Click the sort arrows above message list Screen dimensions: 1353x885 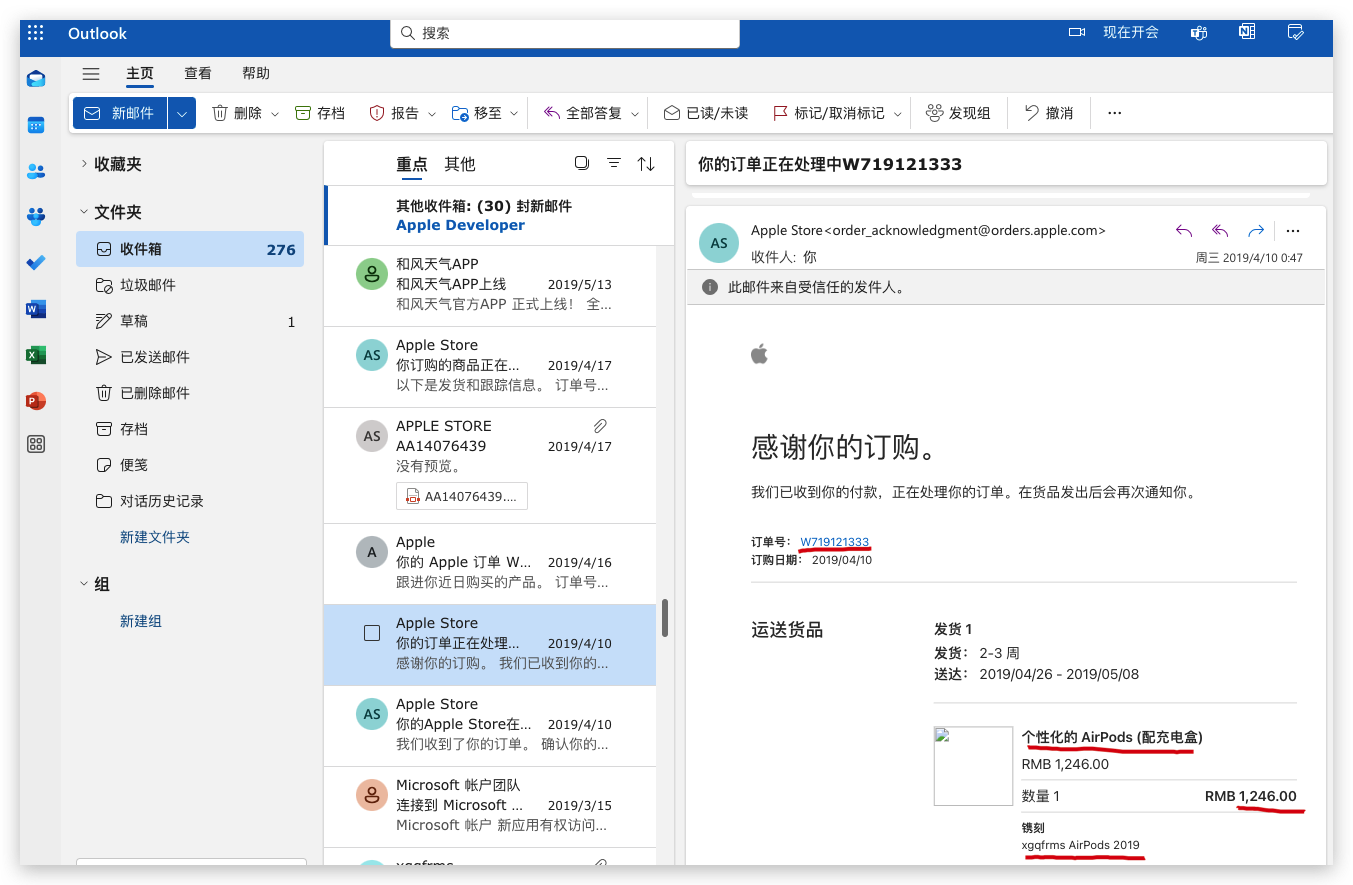tap(646, 163)
